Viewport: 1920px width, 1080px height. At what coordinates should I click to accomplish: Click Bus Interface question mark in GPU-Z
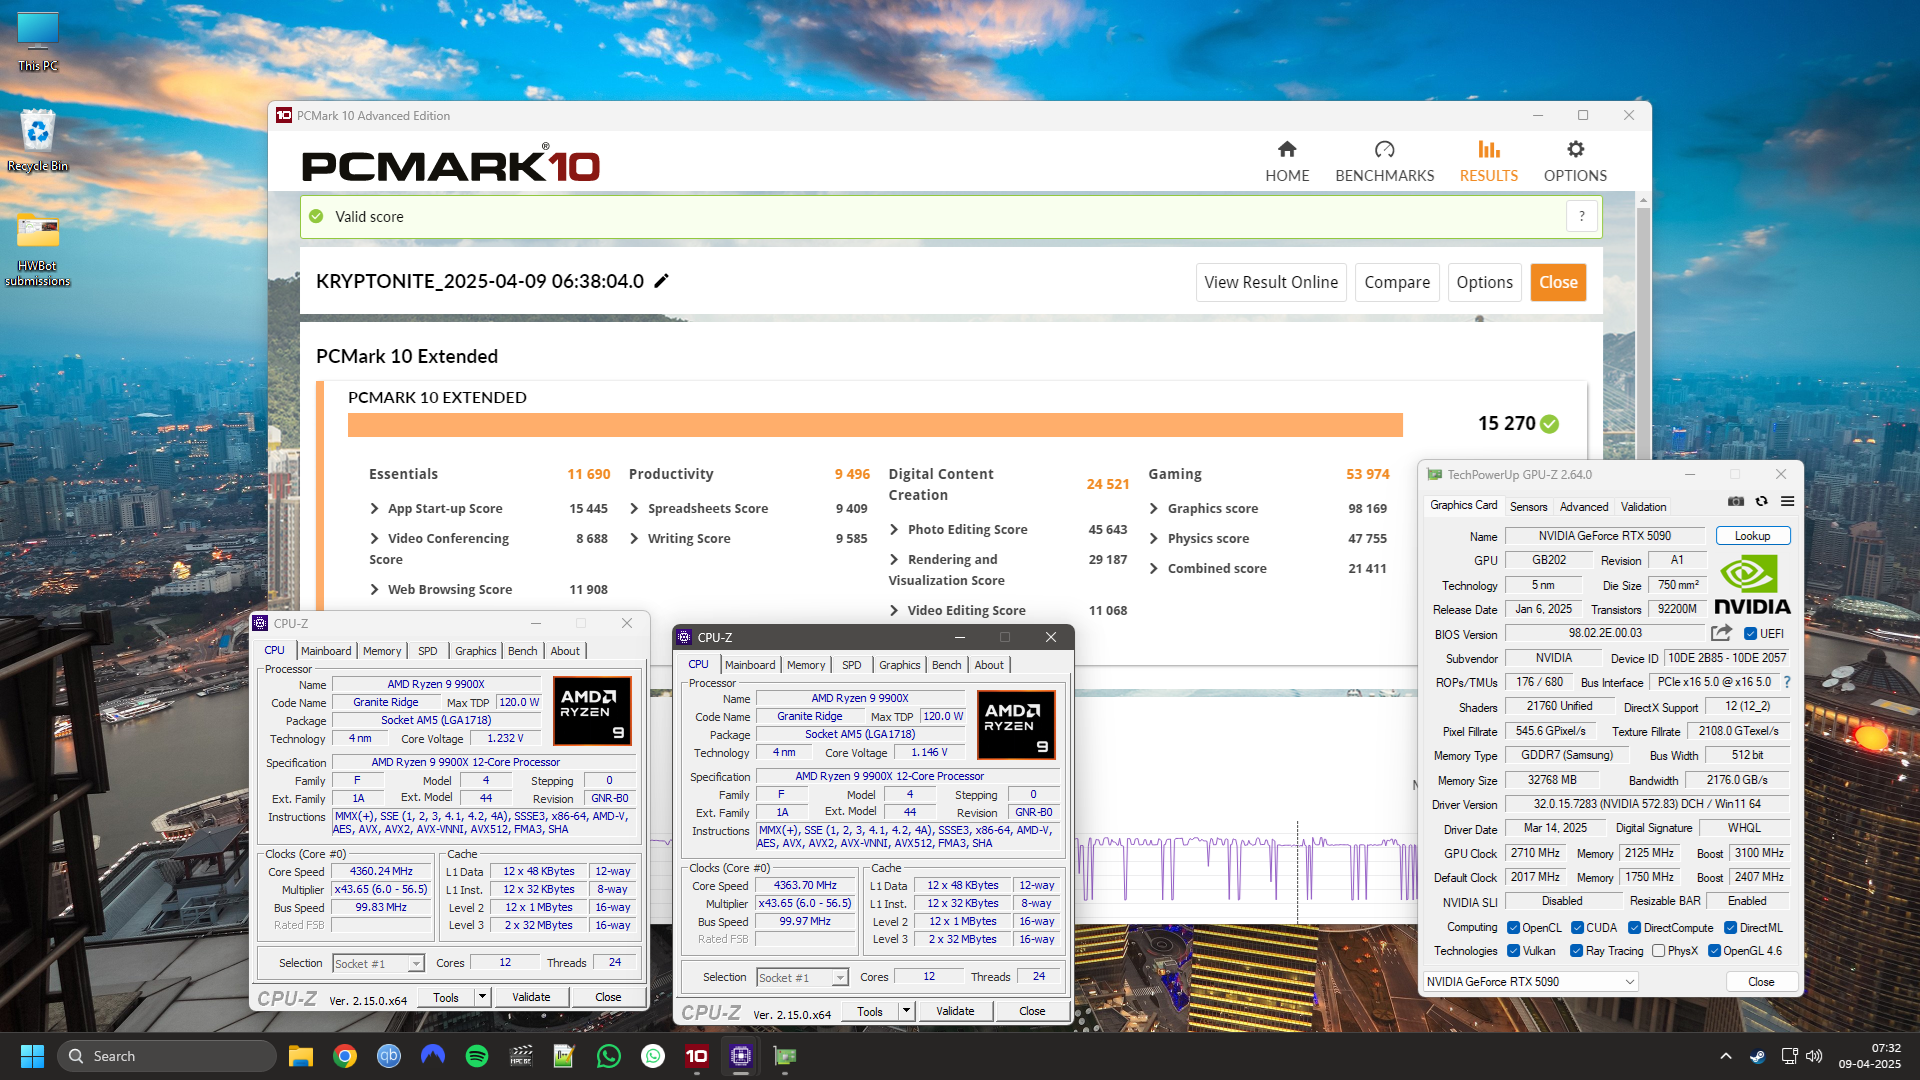point(1787,682)
